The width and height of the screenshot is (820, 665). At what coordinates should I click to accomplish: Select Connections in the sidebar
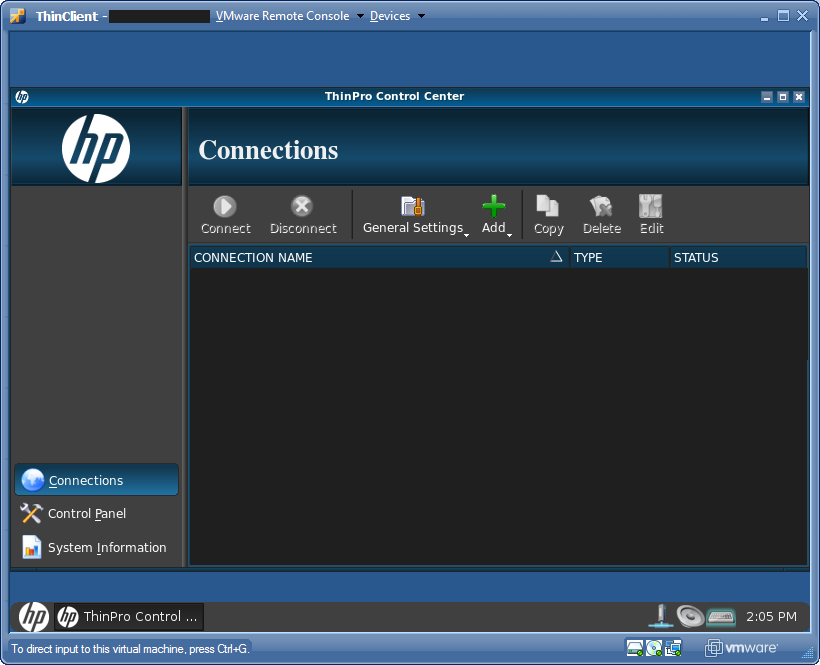coord(97,480)
